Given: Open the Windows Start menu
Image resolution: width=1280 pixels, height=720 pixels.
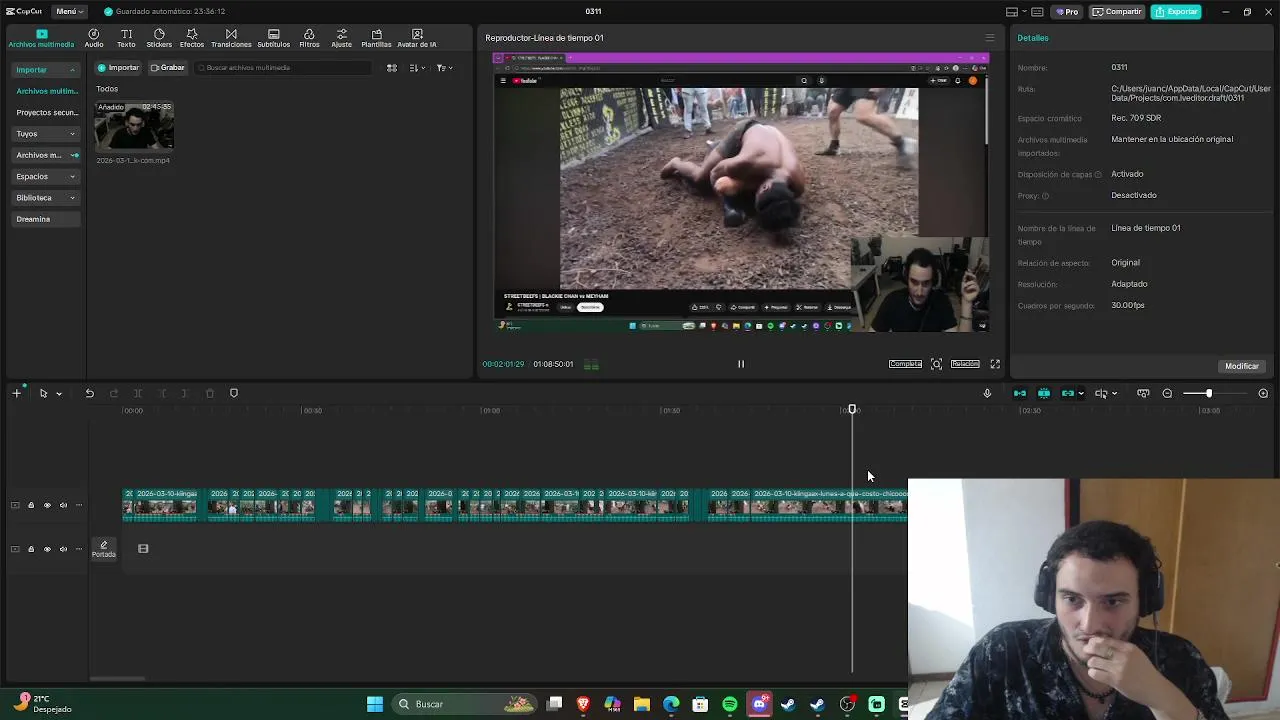Looking at the screenshot, I should click(375, 704).
